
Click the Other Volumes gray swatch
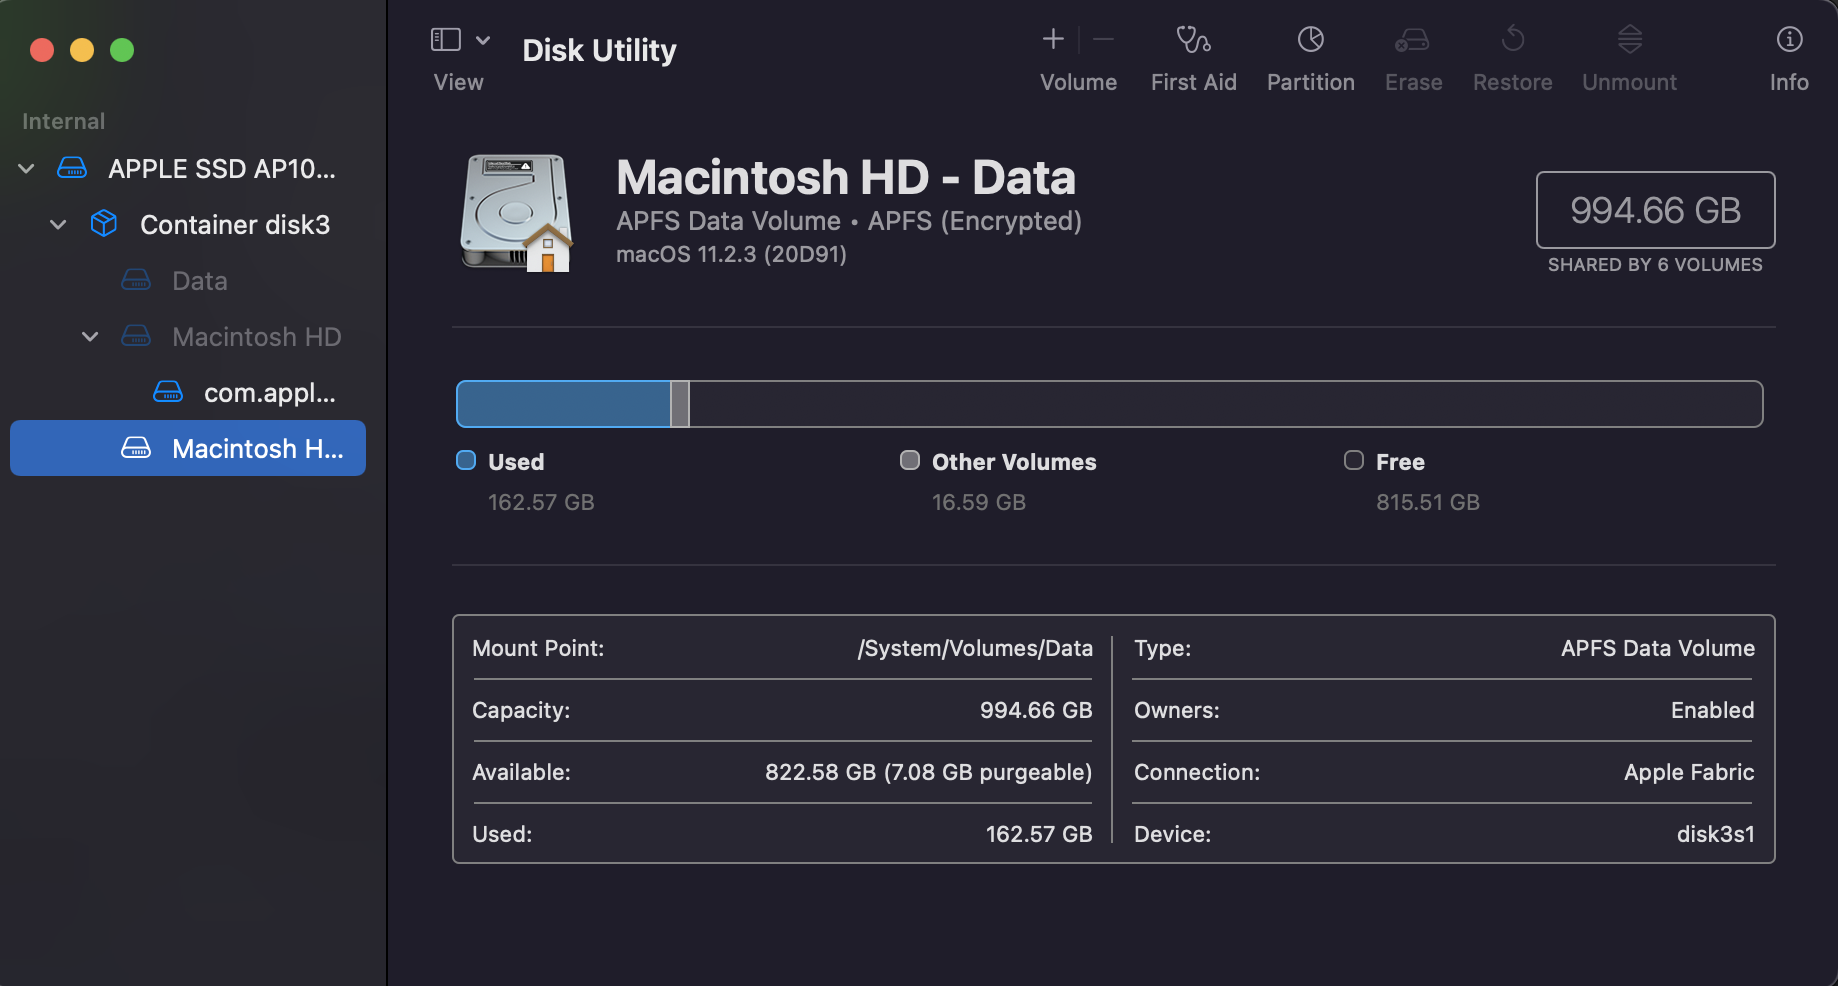click(x=910, y=461)
